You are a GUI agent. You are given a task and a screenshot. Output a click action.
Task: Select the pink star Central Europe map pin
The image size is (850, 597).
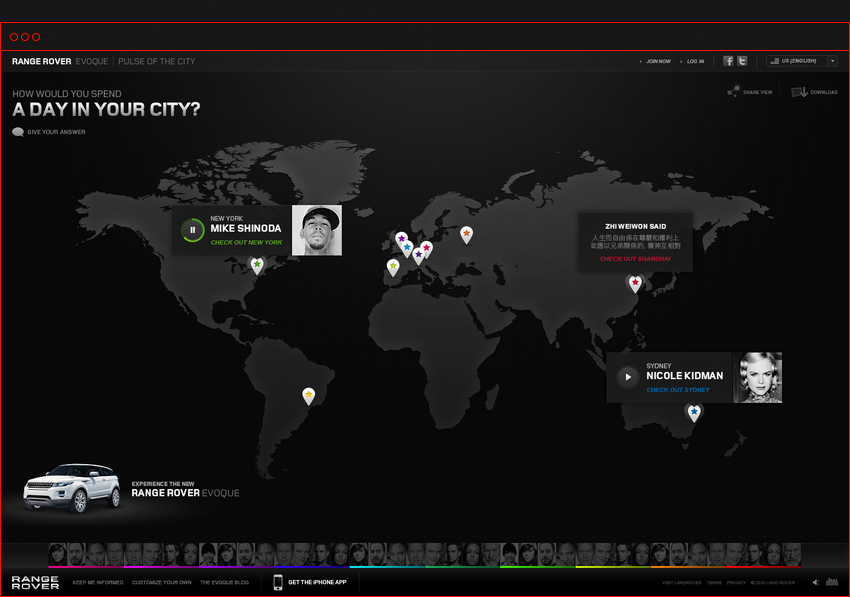click(427, 249)
